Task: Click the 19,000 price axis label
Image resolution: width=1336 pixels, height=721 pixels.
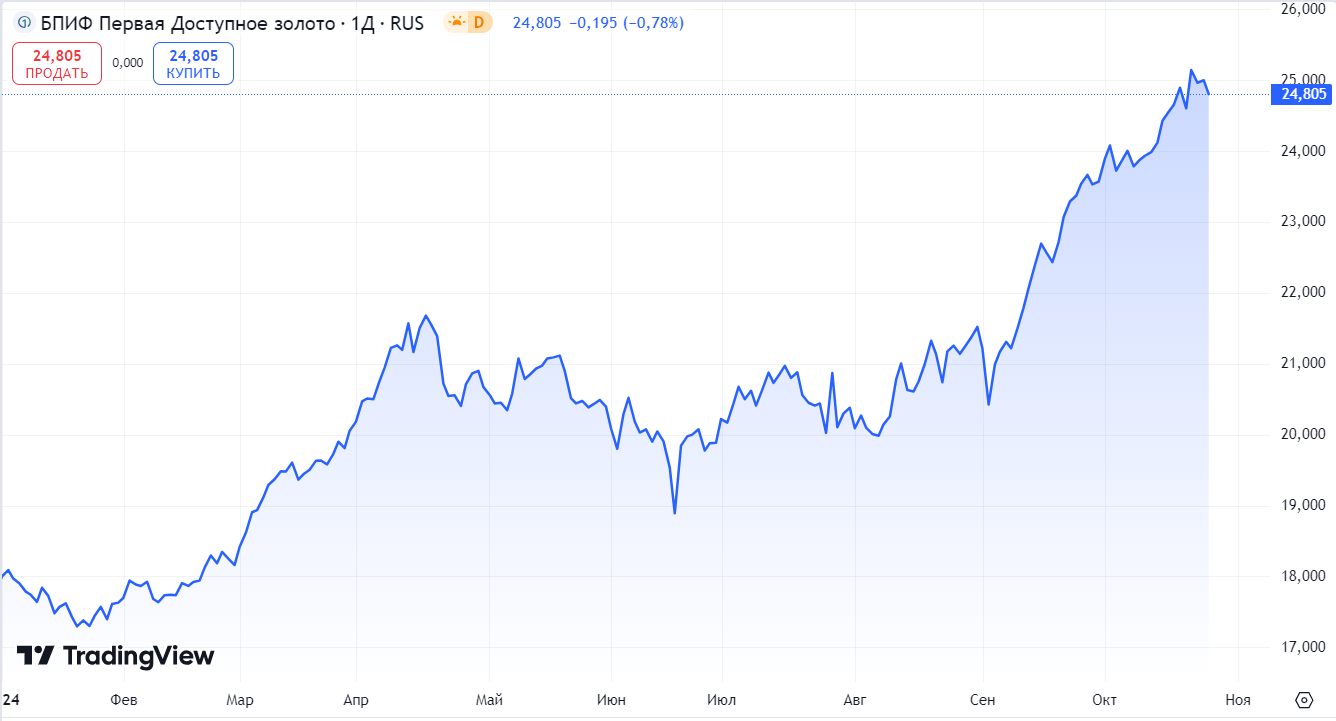Action: (1301, 505)
